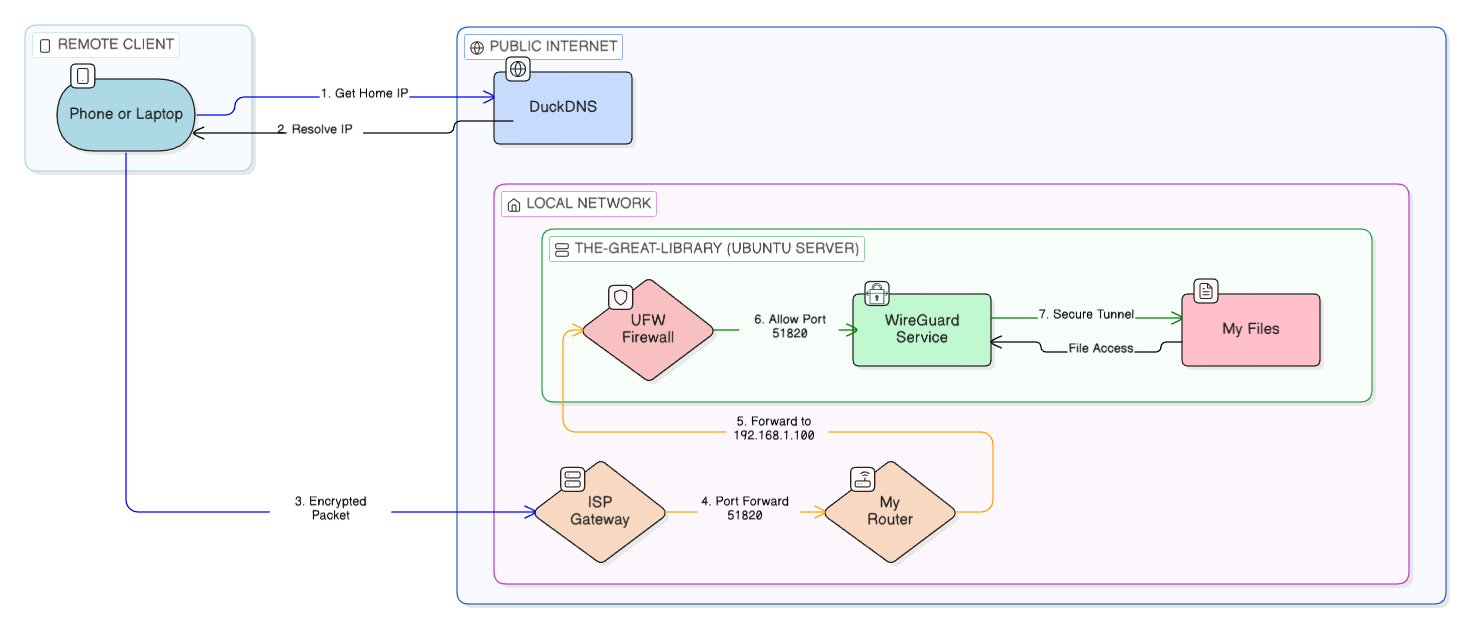Viewport: 1464px width, 622px height.
Task: Click the document icon above My Files
Action: tap(1206, 290)
